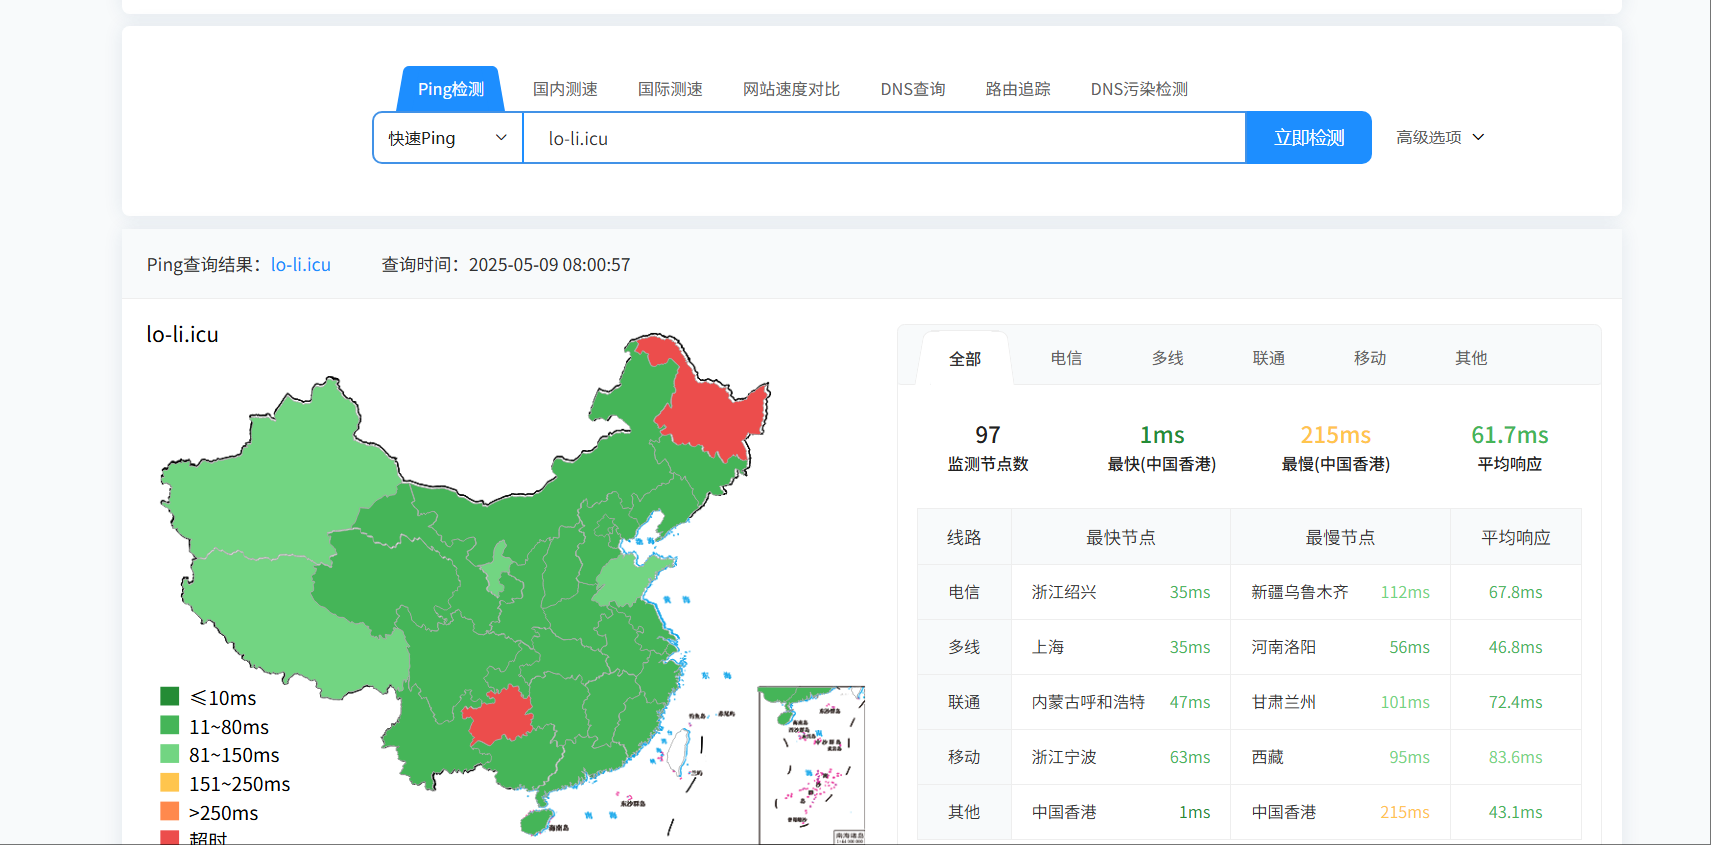The image size is (1711, 845).
Task: Switch to 国内测速 tab
Action: click(x=565, y=89)
